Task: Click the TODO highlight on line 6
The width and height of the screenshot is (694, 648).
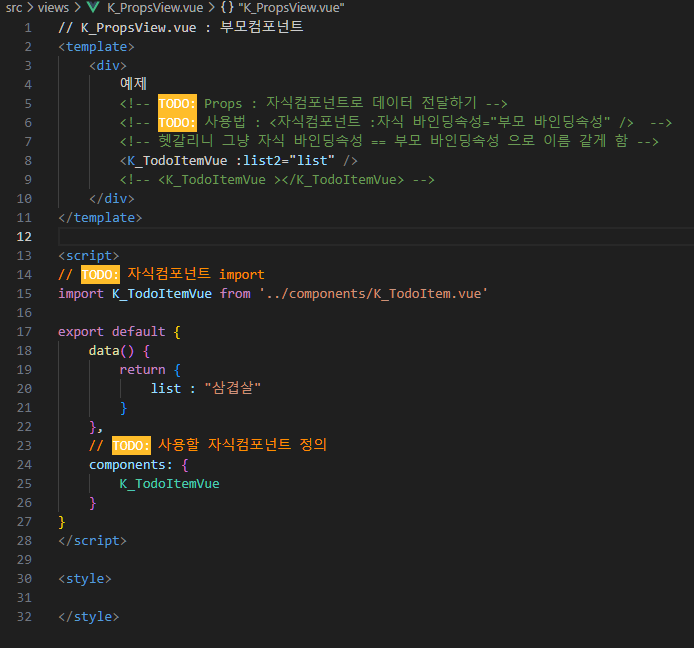Action: tap(177, 123)
